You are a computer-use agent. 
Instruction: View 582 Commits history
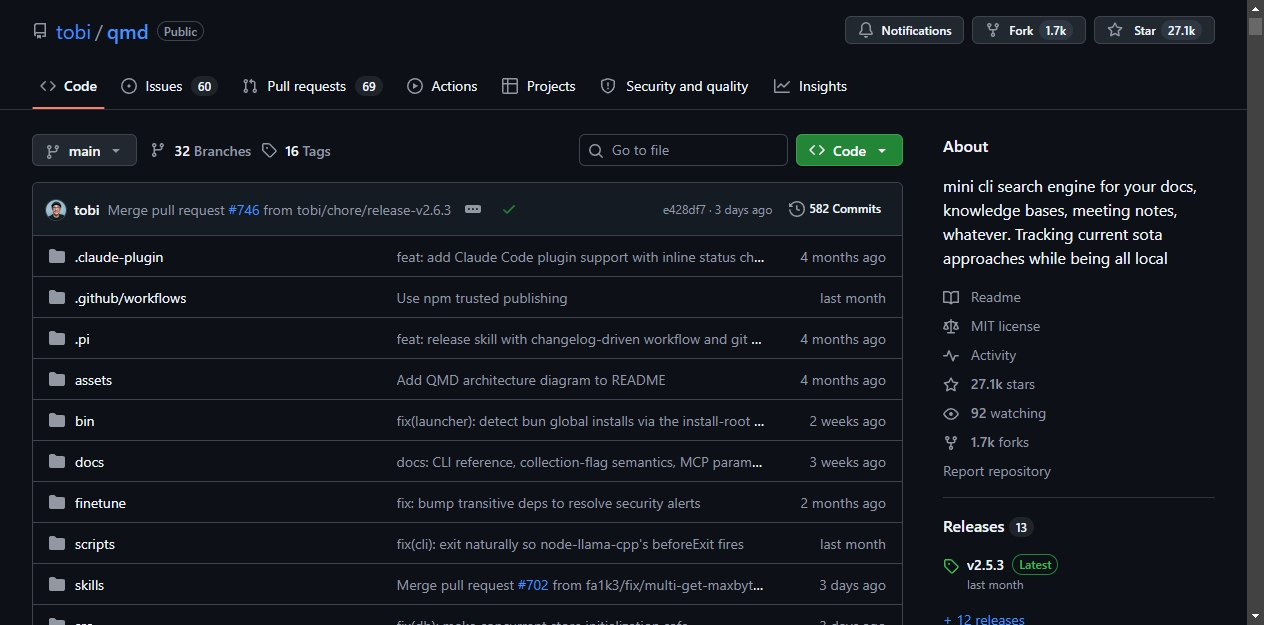click(x=835, y=209)
